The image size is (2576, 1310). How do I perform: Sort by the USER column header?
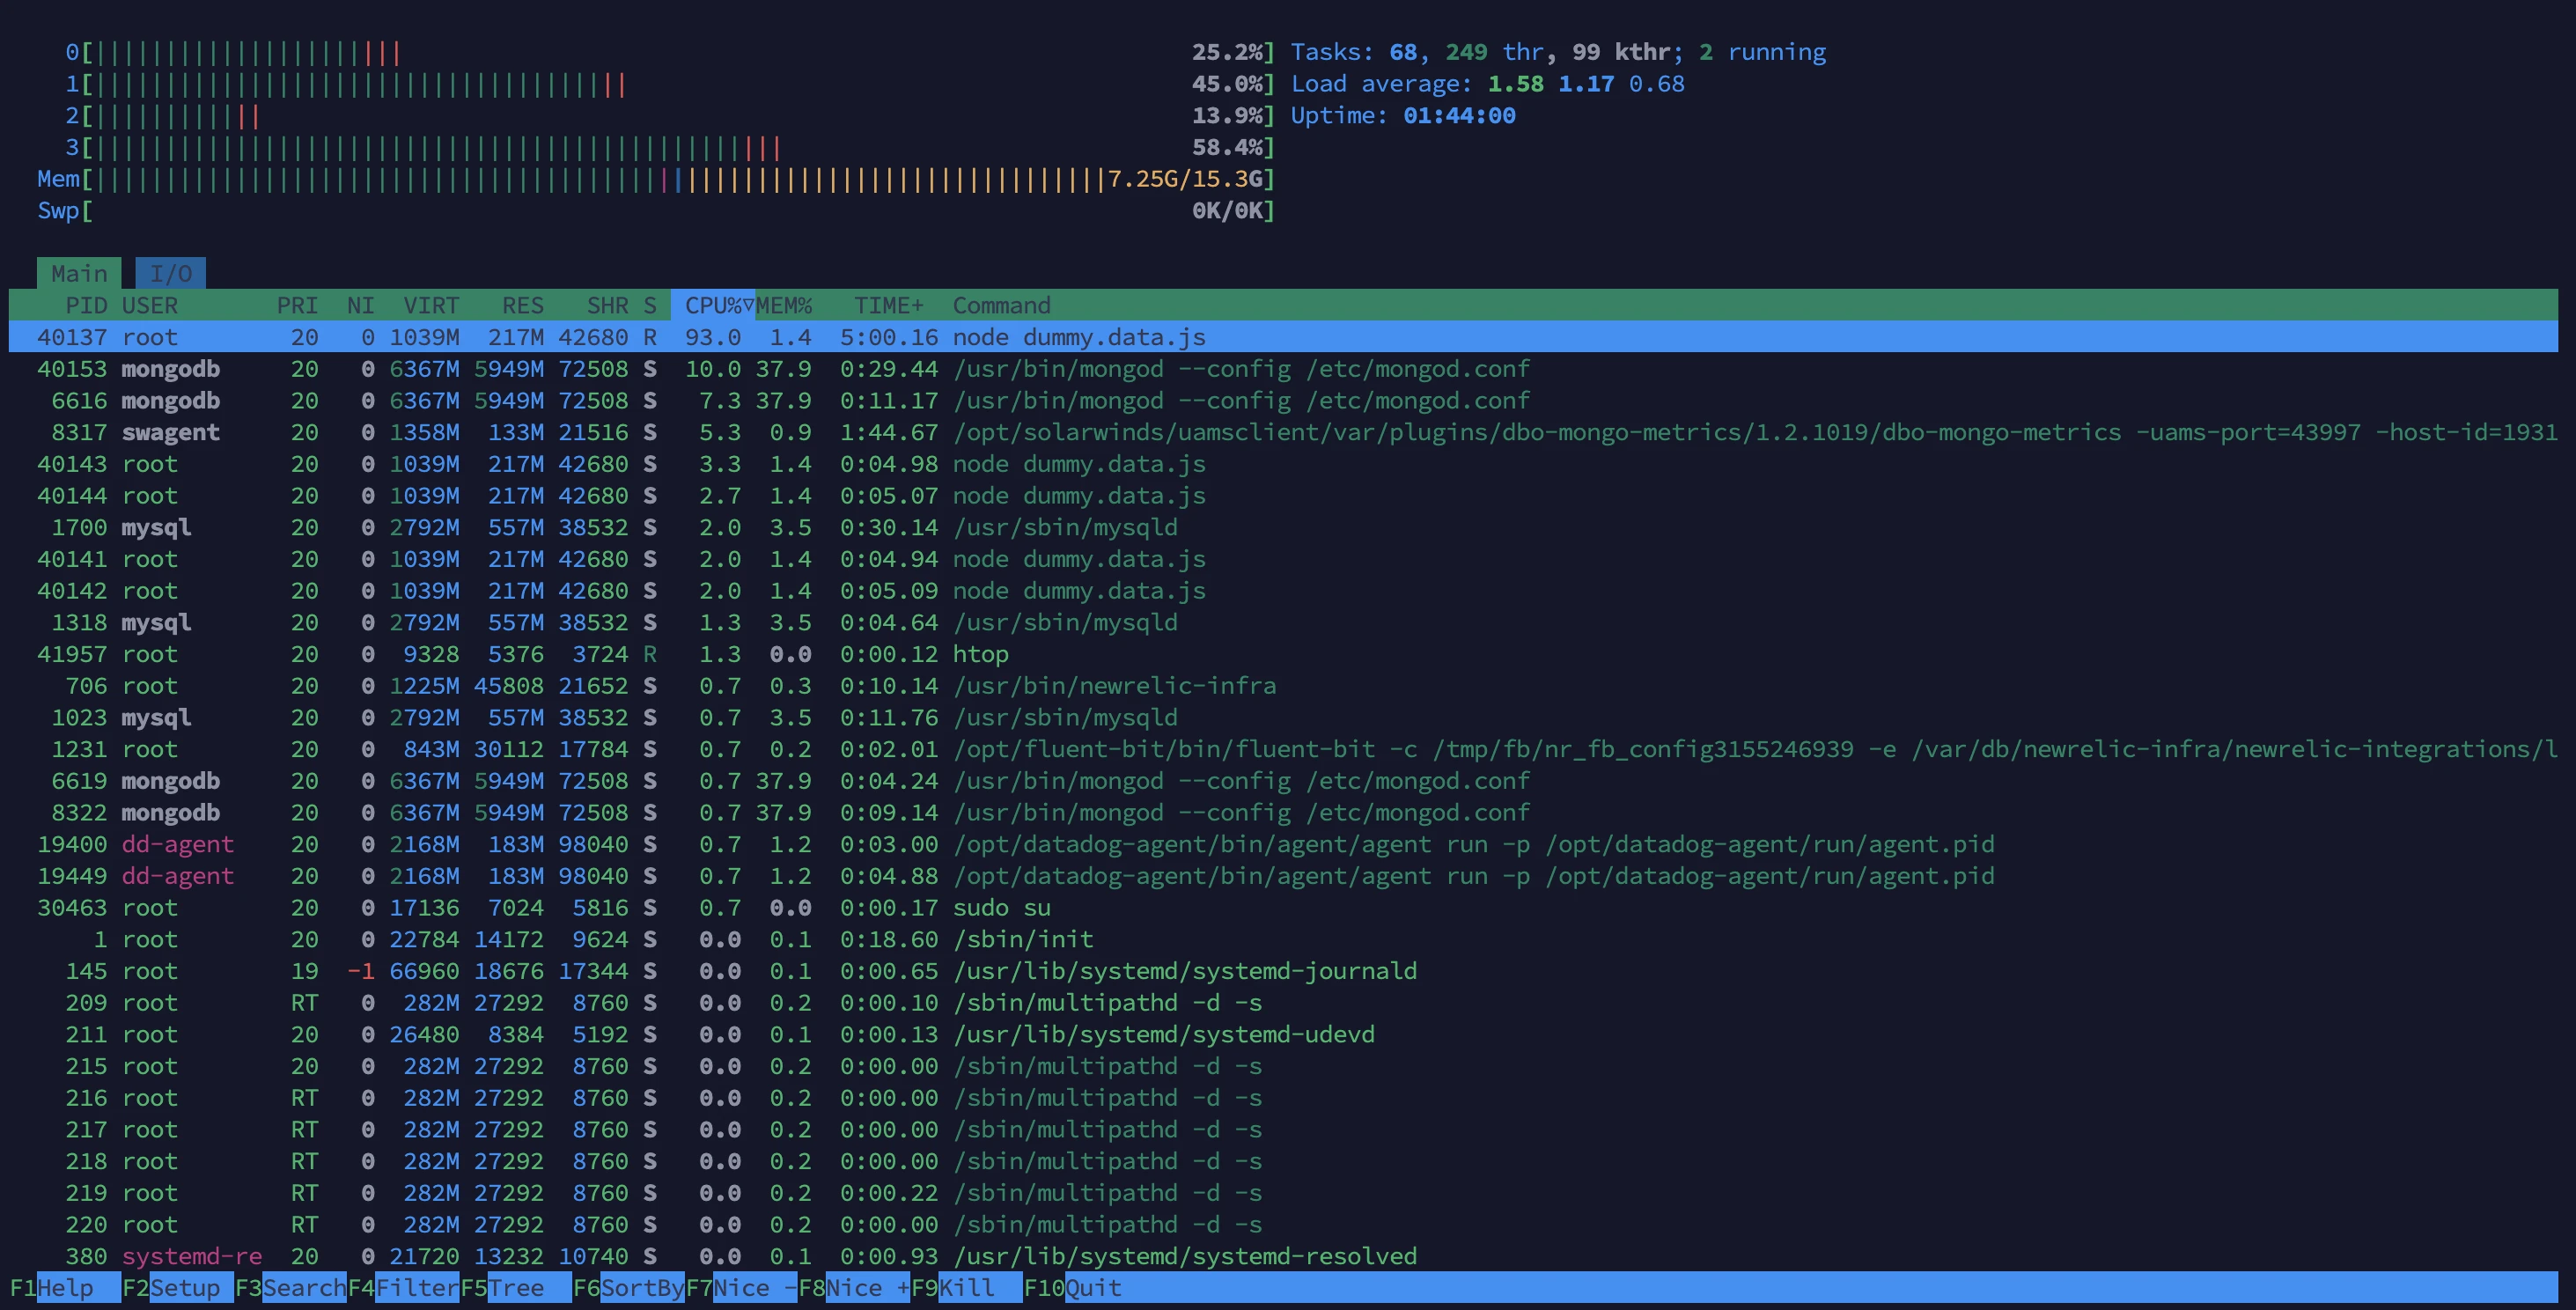click(150, 305)
